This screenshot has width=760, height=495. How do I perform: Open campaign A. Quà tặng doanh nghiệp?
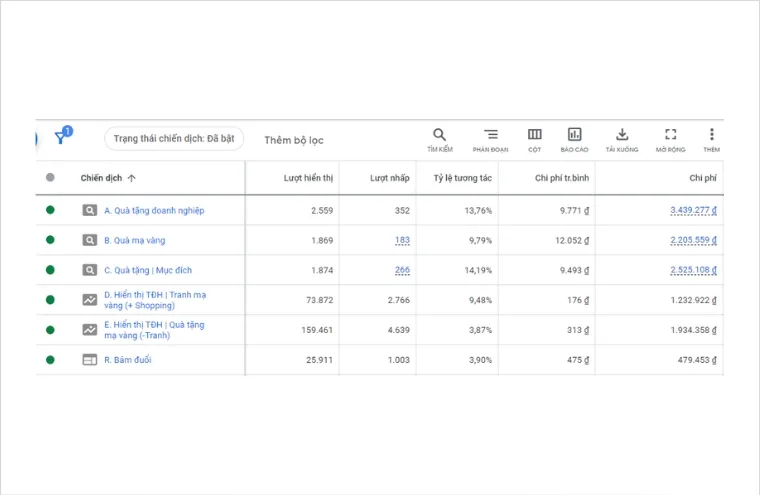[x=154, y=210]
